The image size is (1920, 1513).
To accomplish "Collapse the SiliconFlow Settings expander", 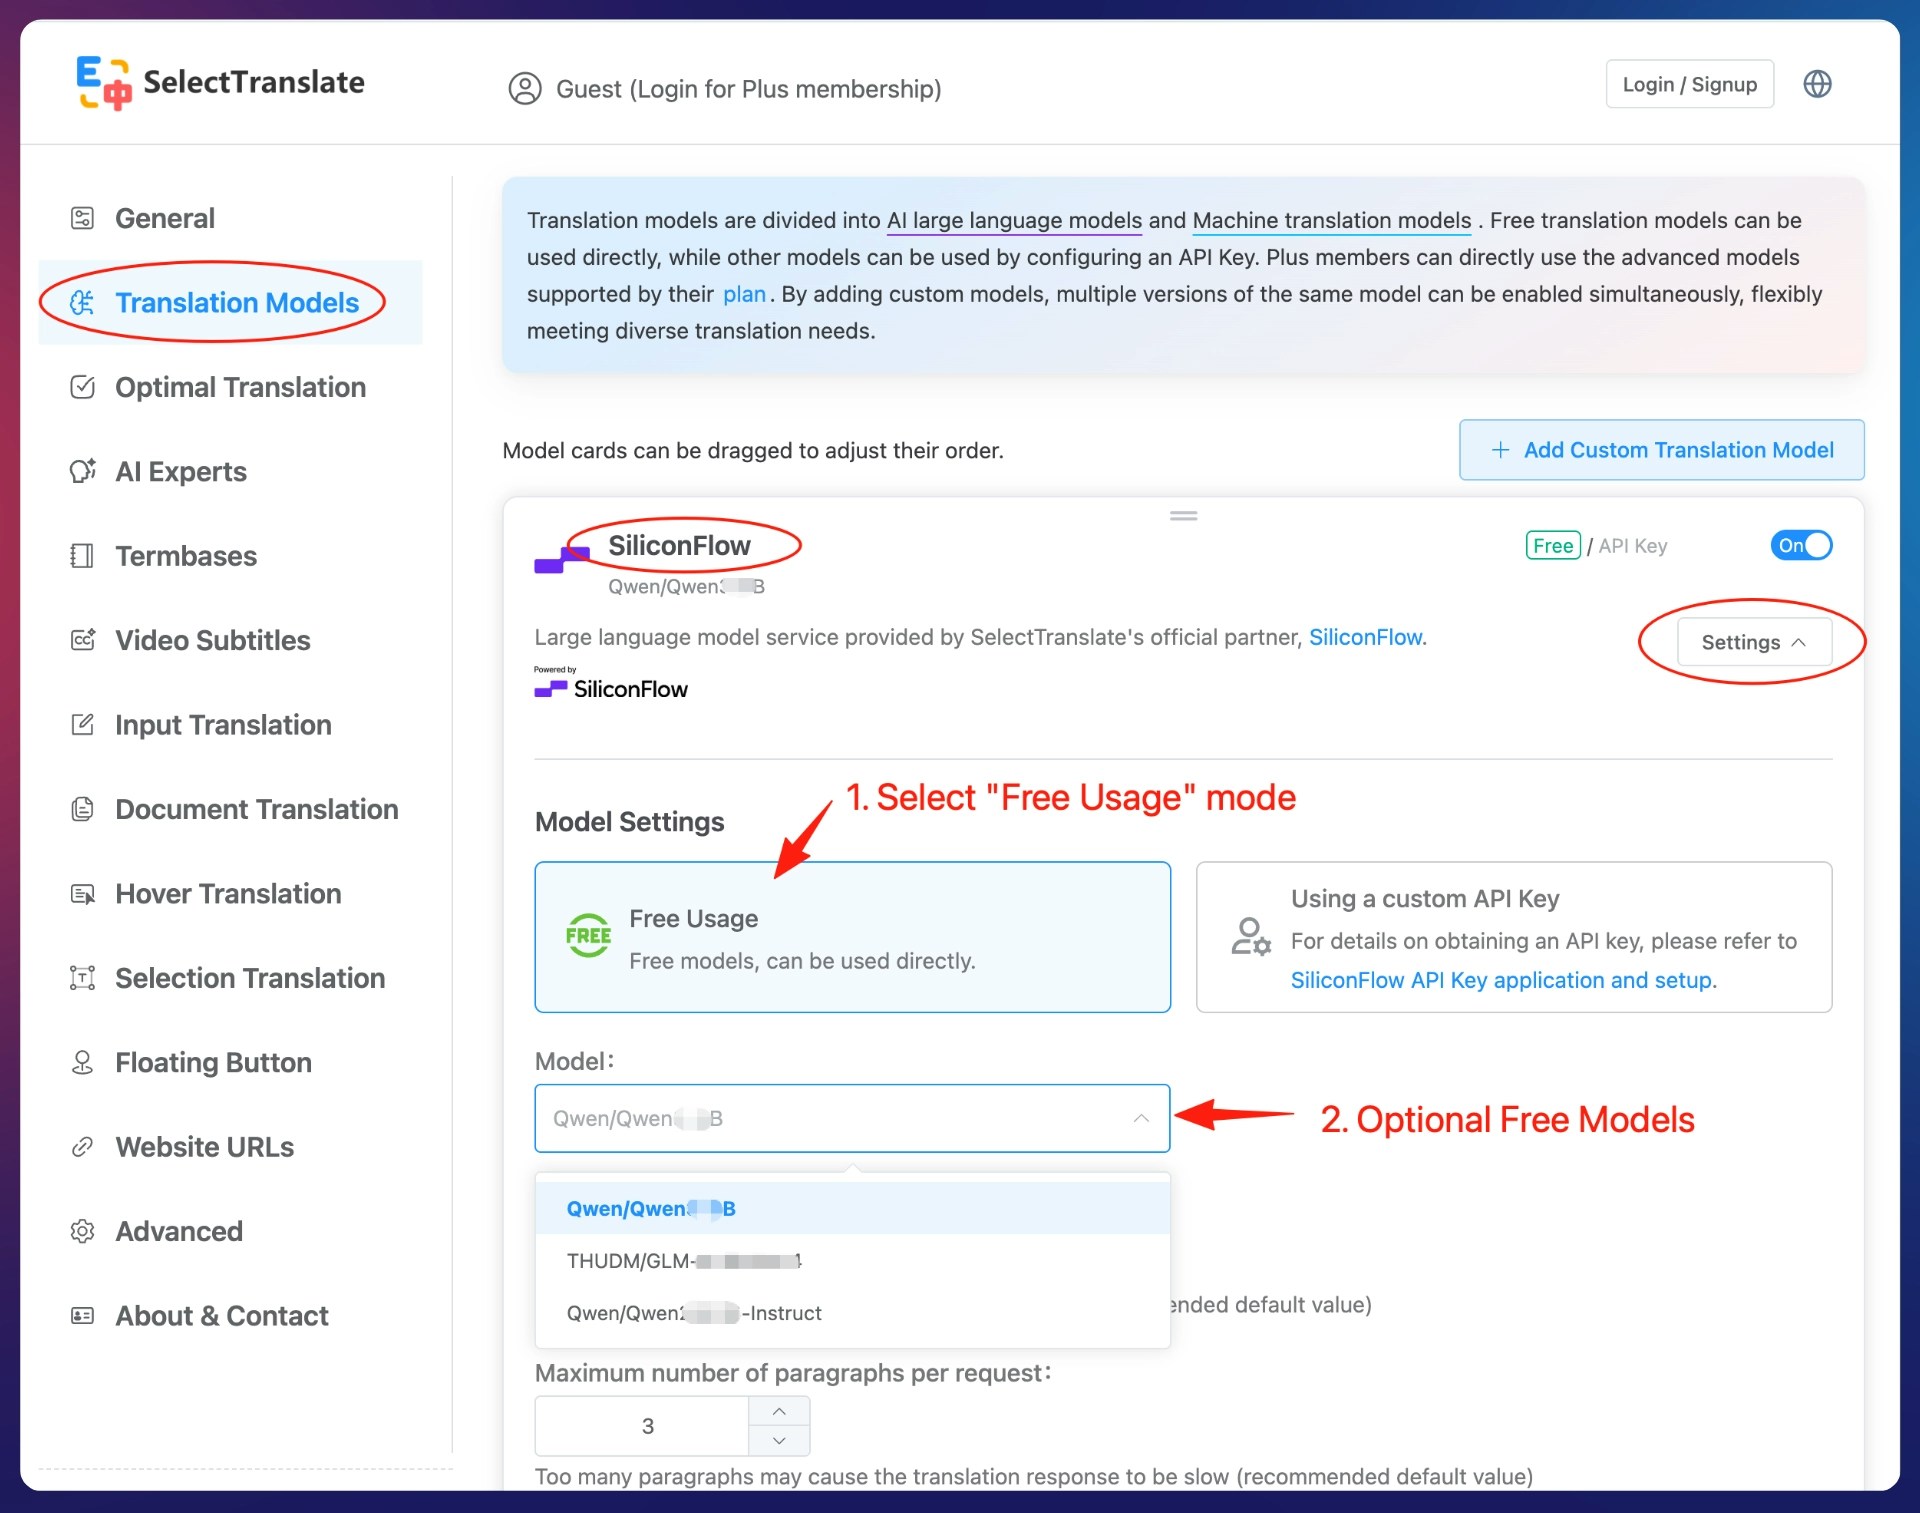I will (x=1753, y=642).
